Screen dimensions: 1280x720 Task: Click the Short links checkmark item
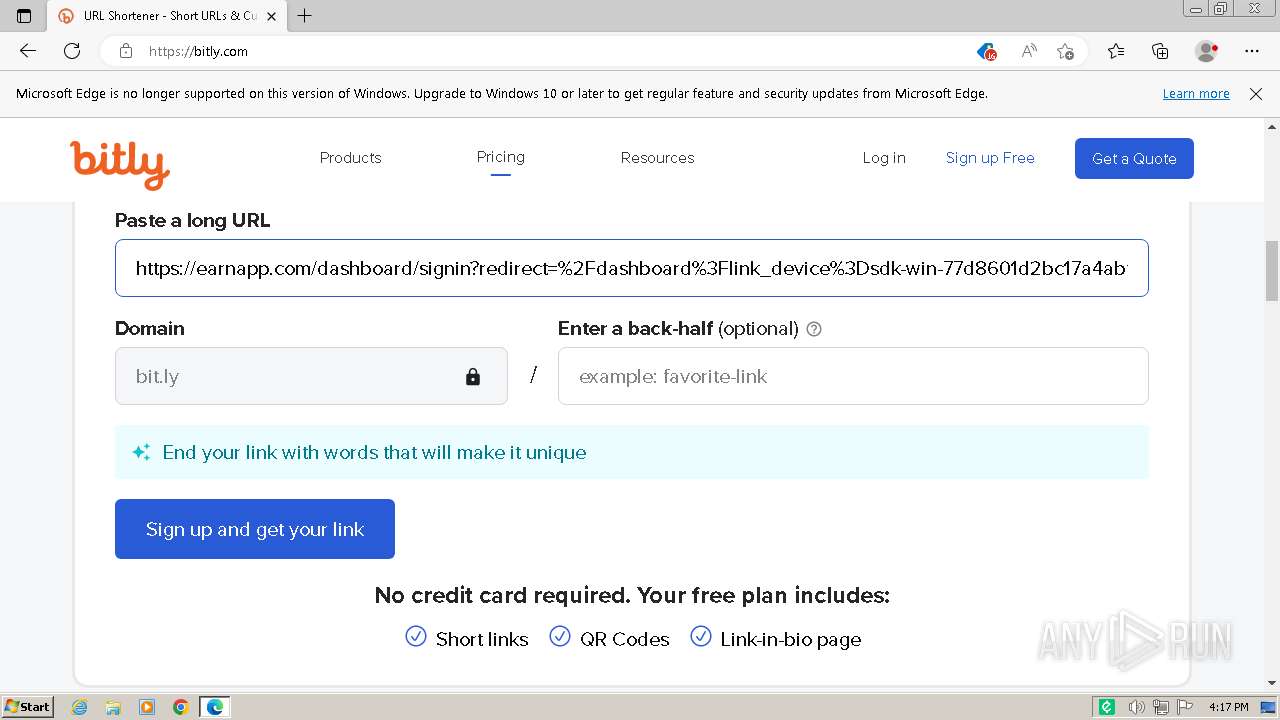click(x=467, y=638)
